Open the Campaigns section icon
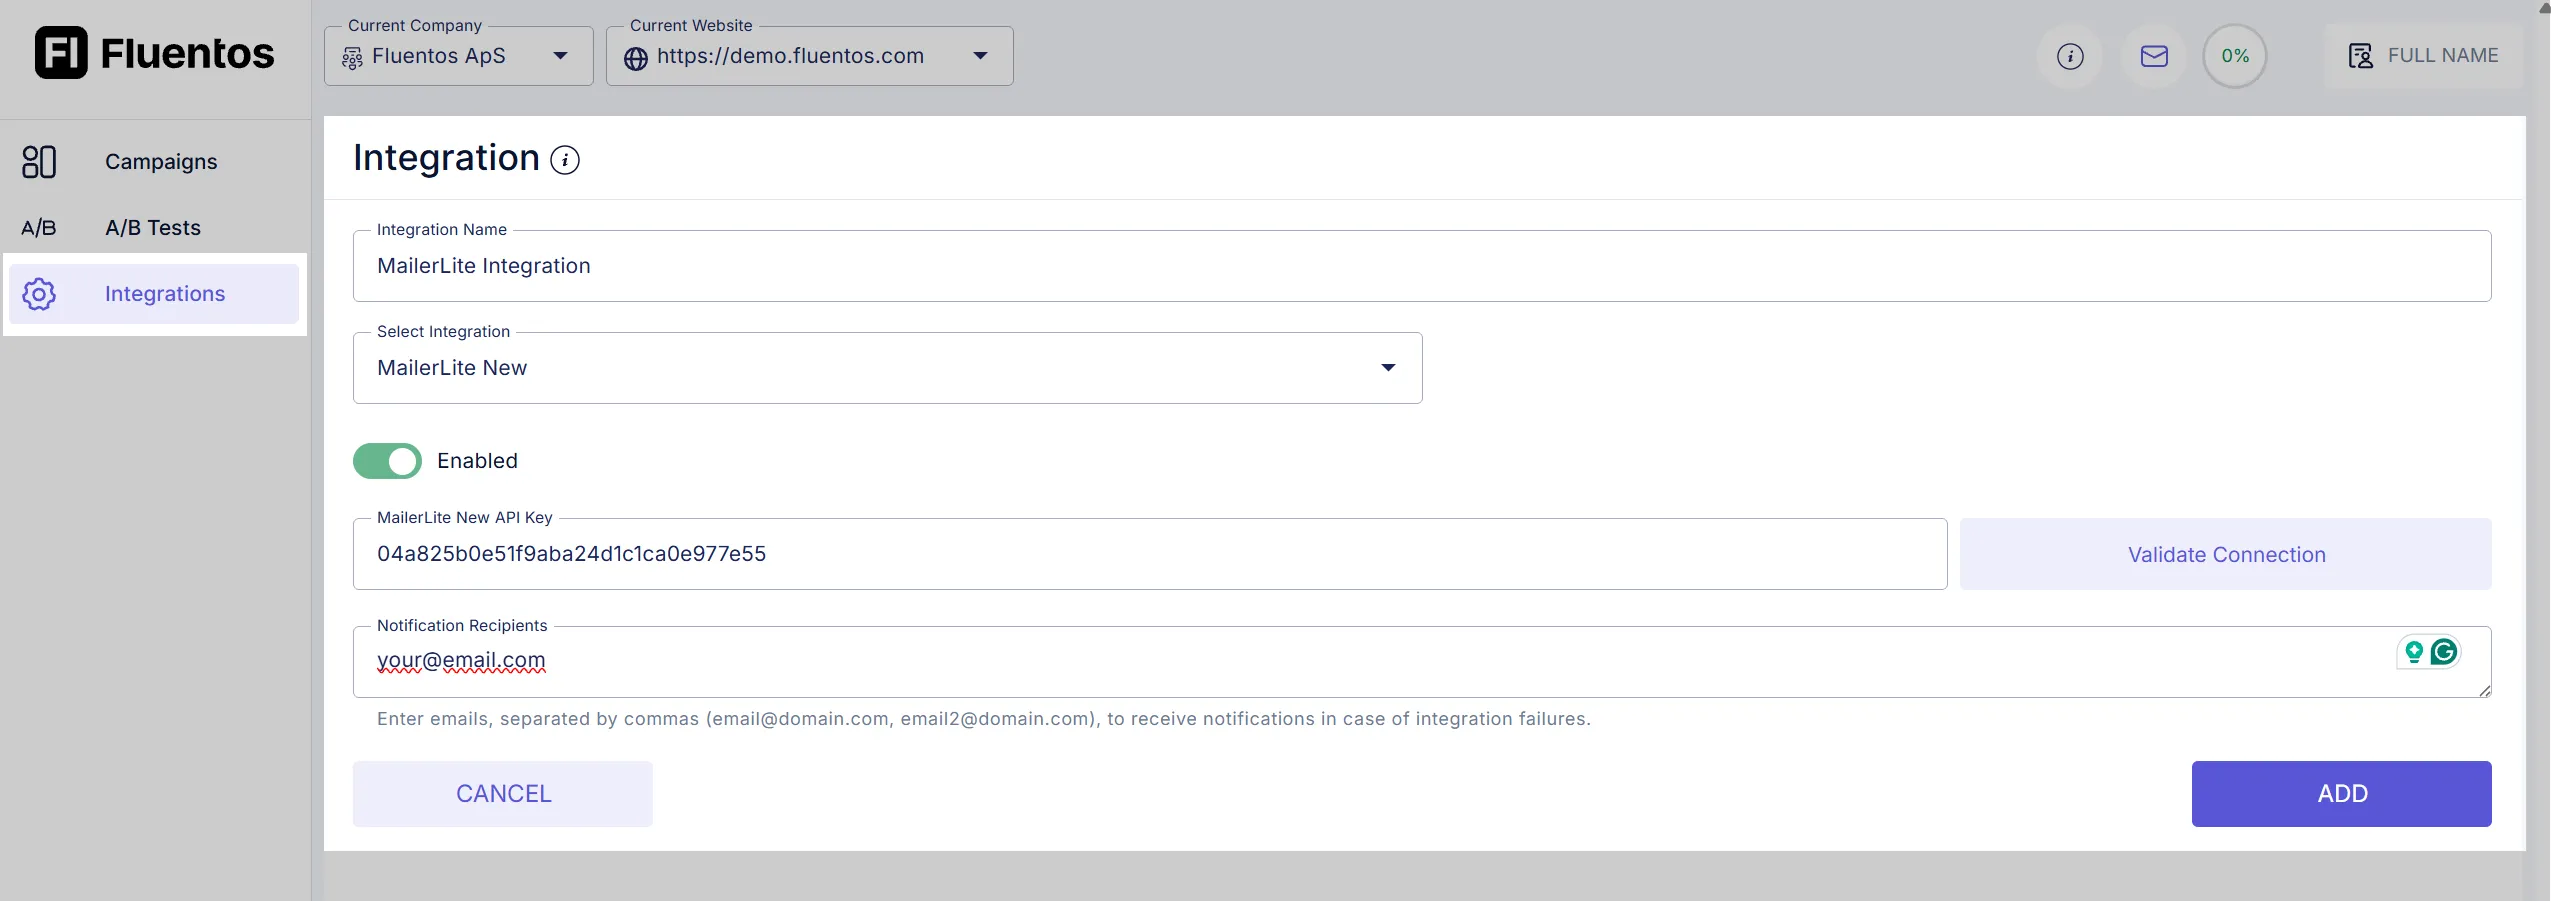 point(39,162)
